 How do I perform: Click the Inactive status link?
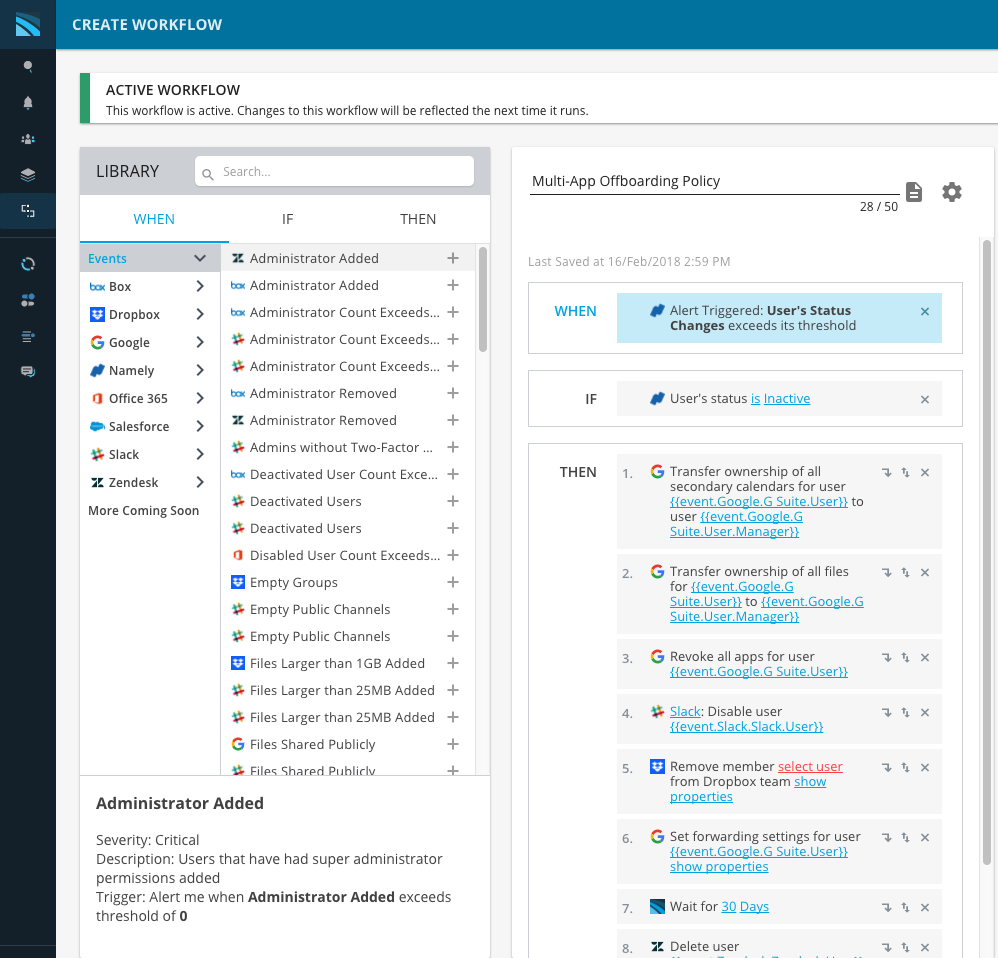point(787,398)
